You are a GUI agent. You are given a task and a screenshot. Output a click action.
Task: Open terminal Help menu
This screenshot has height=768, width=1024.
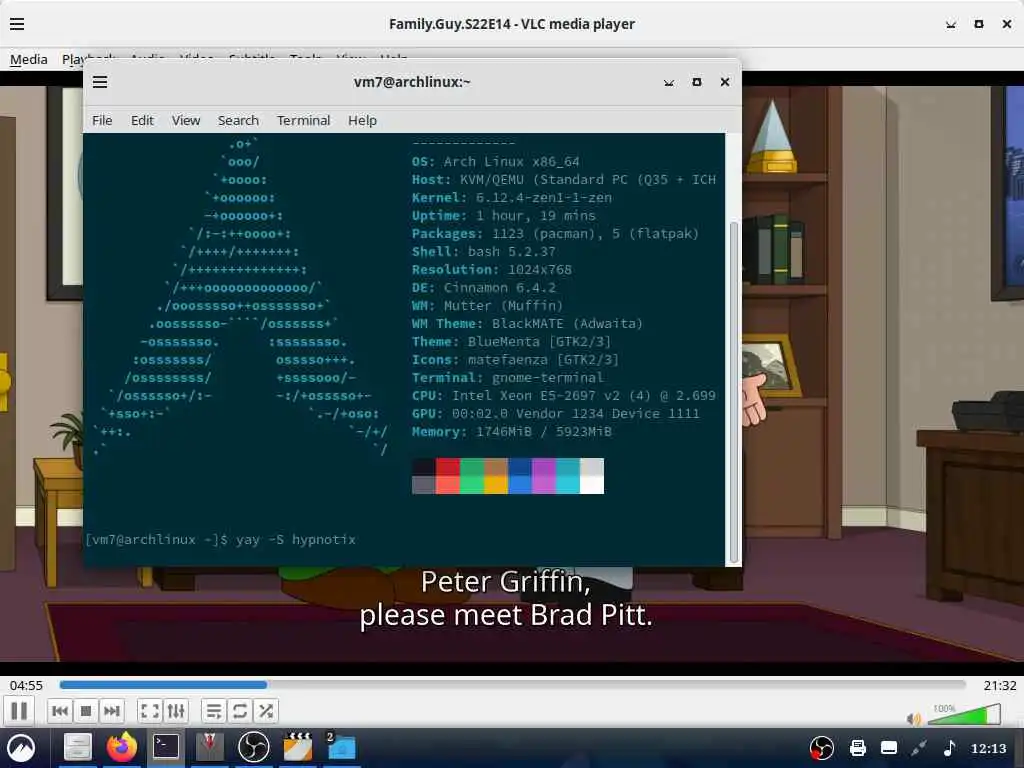[x=362, y=120]
